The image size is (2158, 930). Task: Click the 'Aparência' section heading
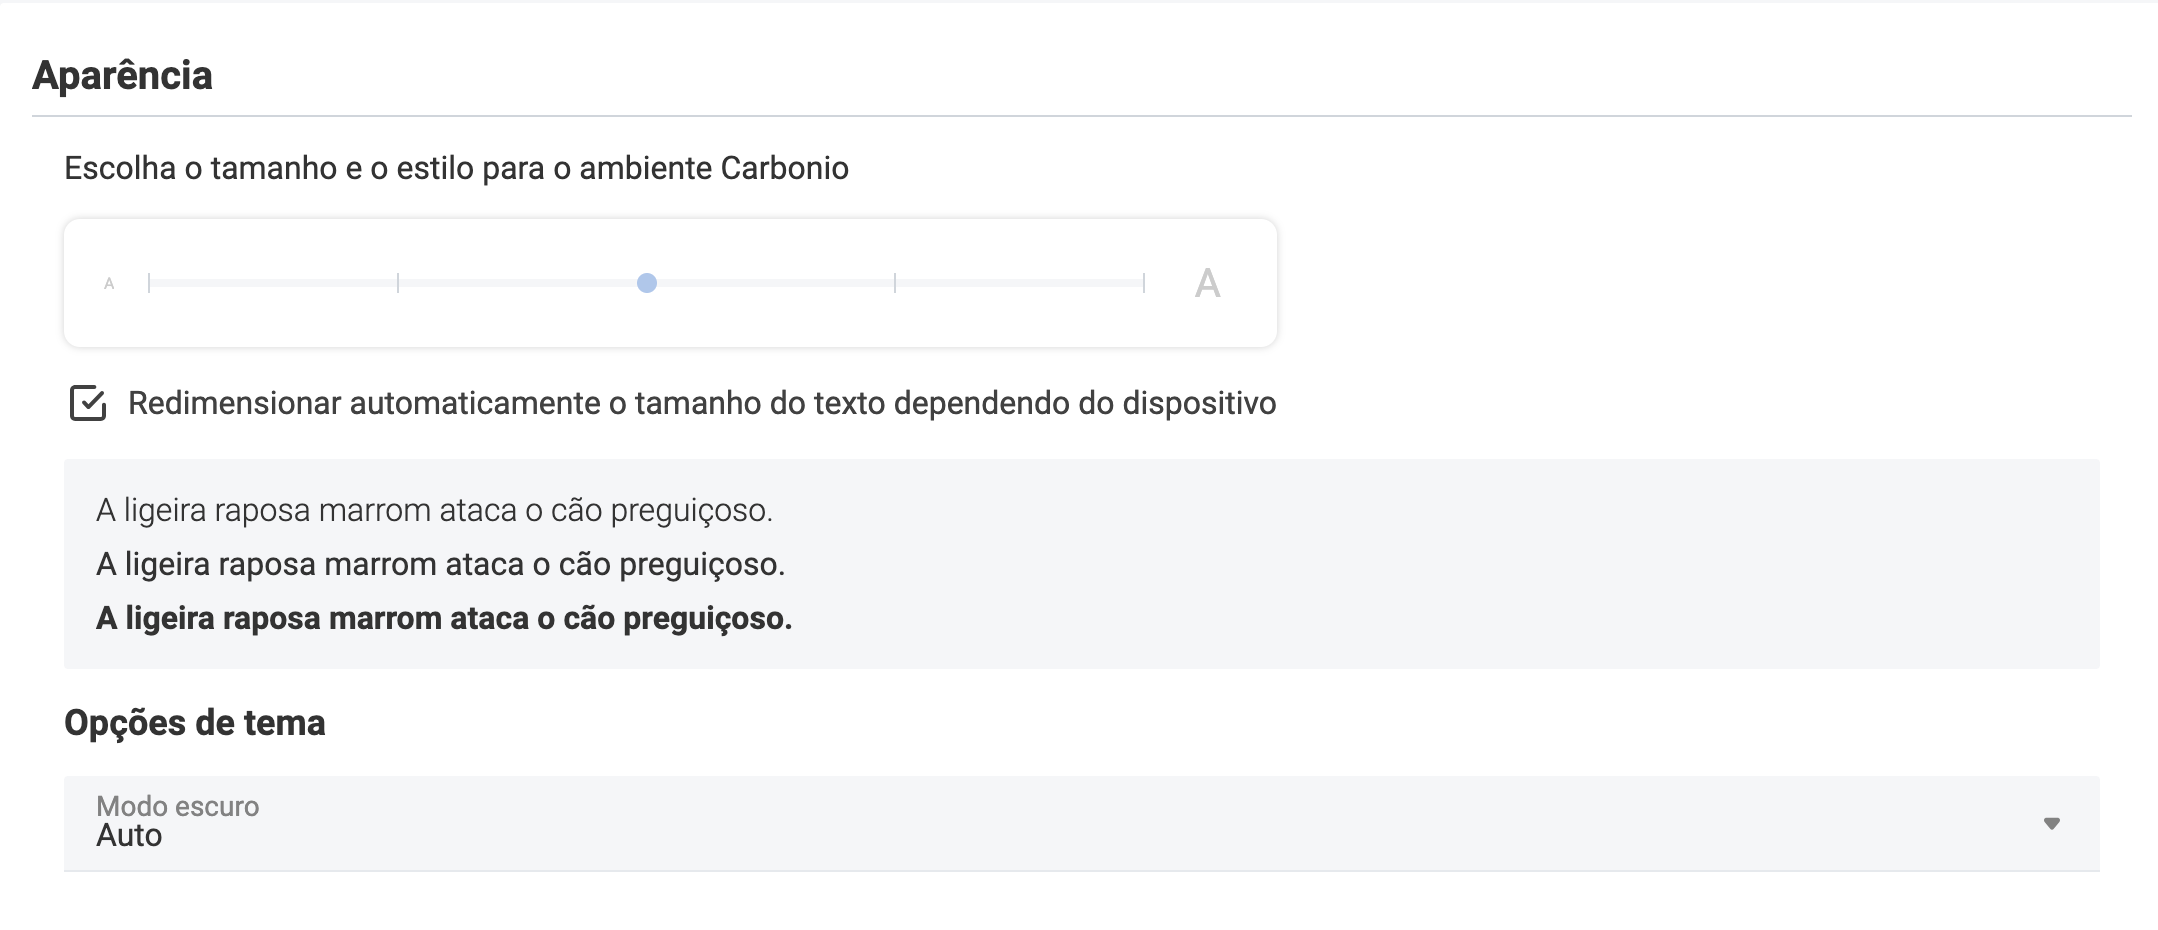click(122, 76)
